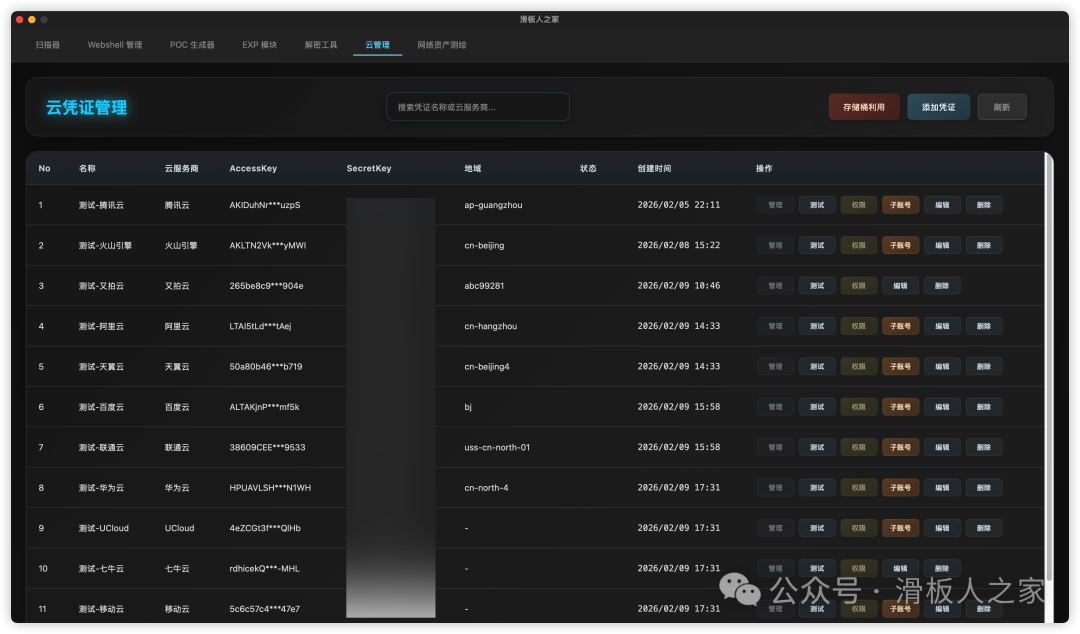Select the 测试-移动云 name cell
Viewport: 1080px width, 634px height.
pyautogui.click(x=101, y=609)
